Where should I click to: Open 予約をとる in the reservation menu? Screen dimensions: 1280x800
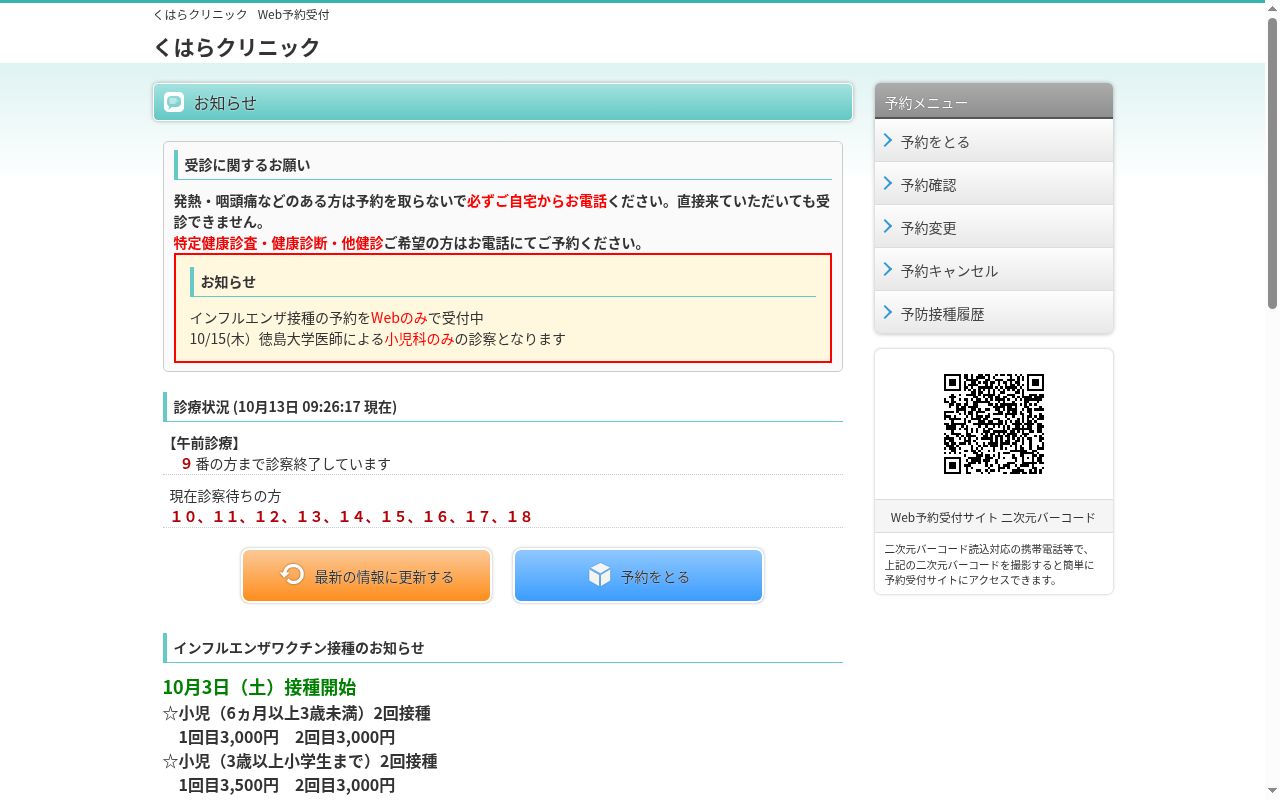pos(994,141)
